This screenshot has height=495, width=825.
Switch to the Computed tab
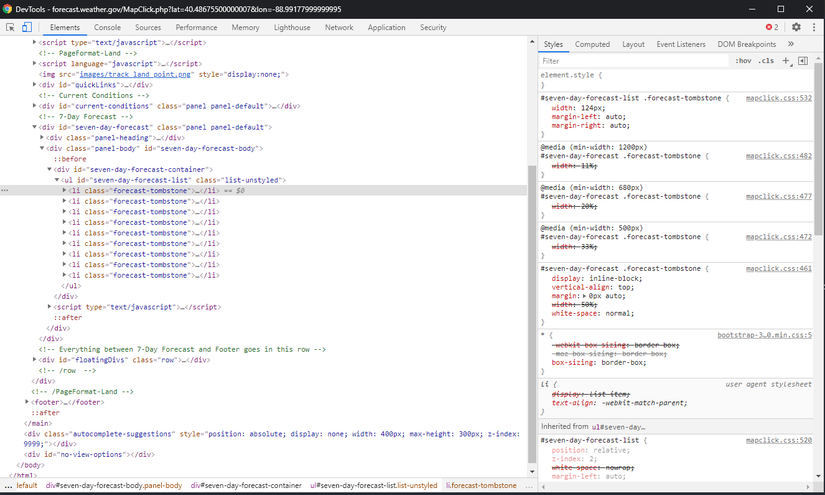592,44
